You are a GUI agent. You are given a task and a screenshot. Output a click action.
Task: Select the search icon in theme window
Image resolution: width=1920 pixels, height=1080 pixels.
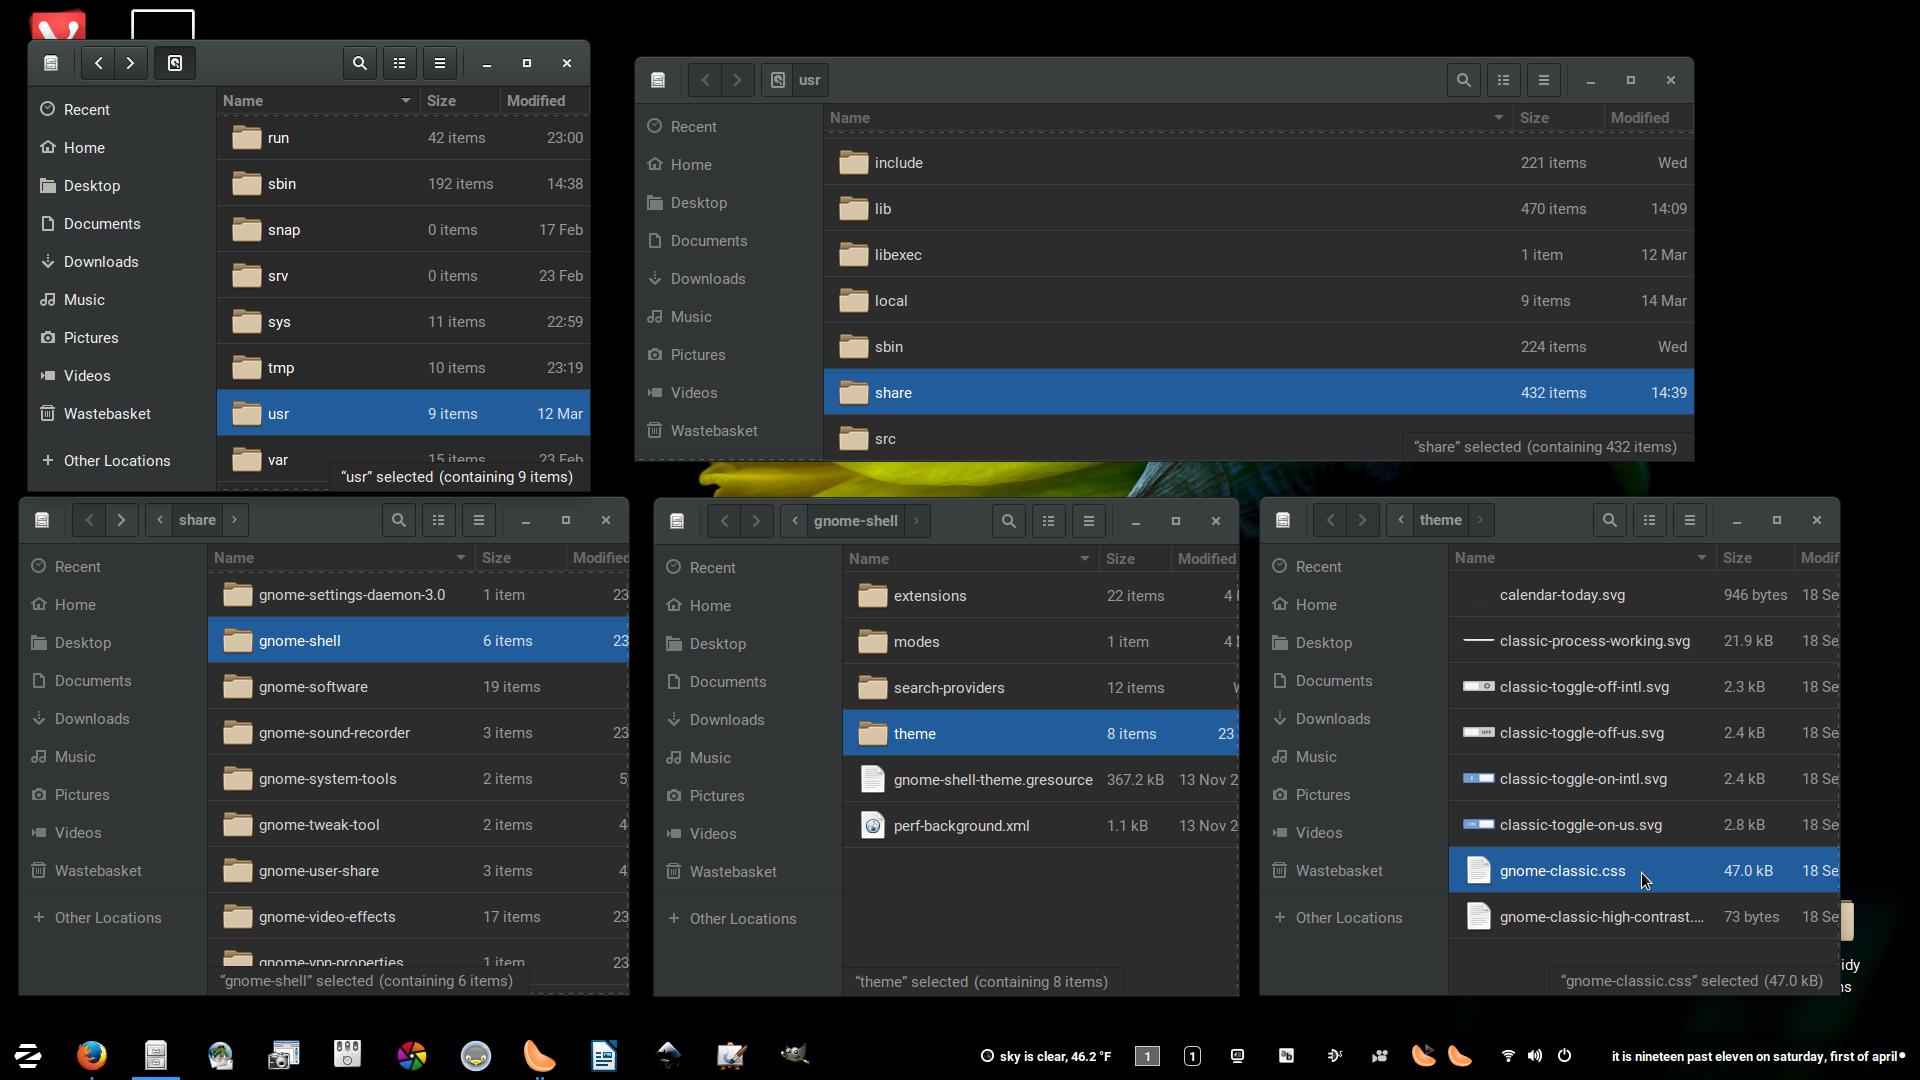[1610, 518]
